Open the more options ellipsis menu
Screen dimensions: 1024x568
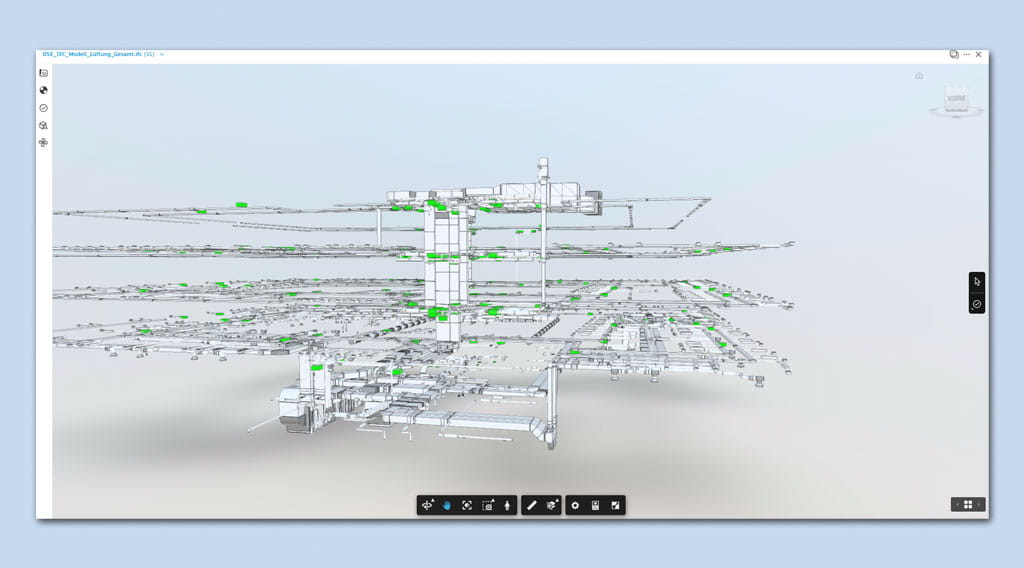click(966, 55)
